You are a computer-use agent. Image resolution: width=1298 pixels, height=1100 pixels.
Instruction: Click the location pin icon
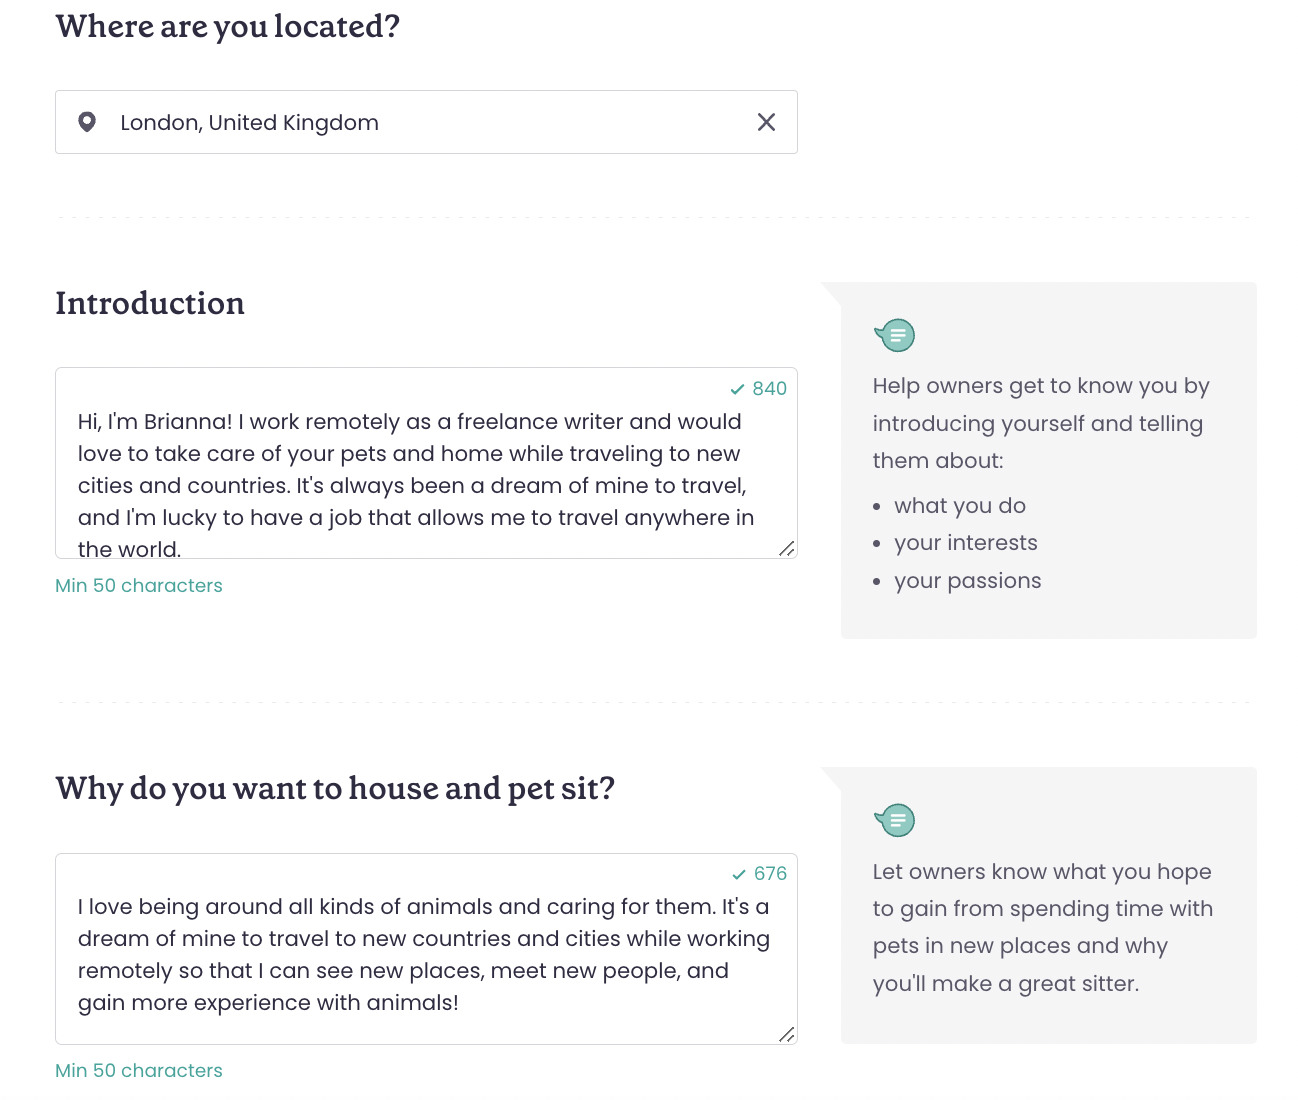[87, 122]
